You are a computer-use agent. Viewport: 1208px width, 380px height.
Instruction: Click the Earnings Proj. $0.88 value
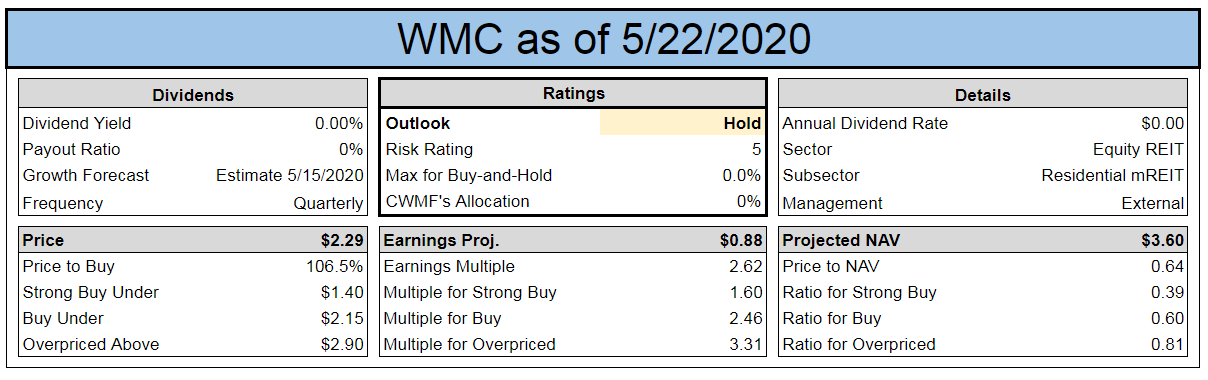tap(741, 241)
